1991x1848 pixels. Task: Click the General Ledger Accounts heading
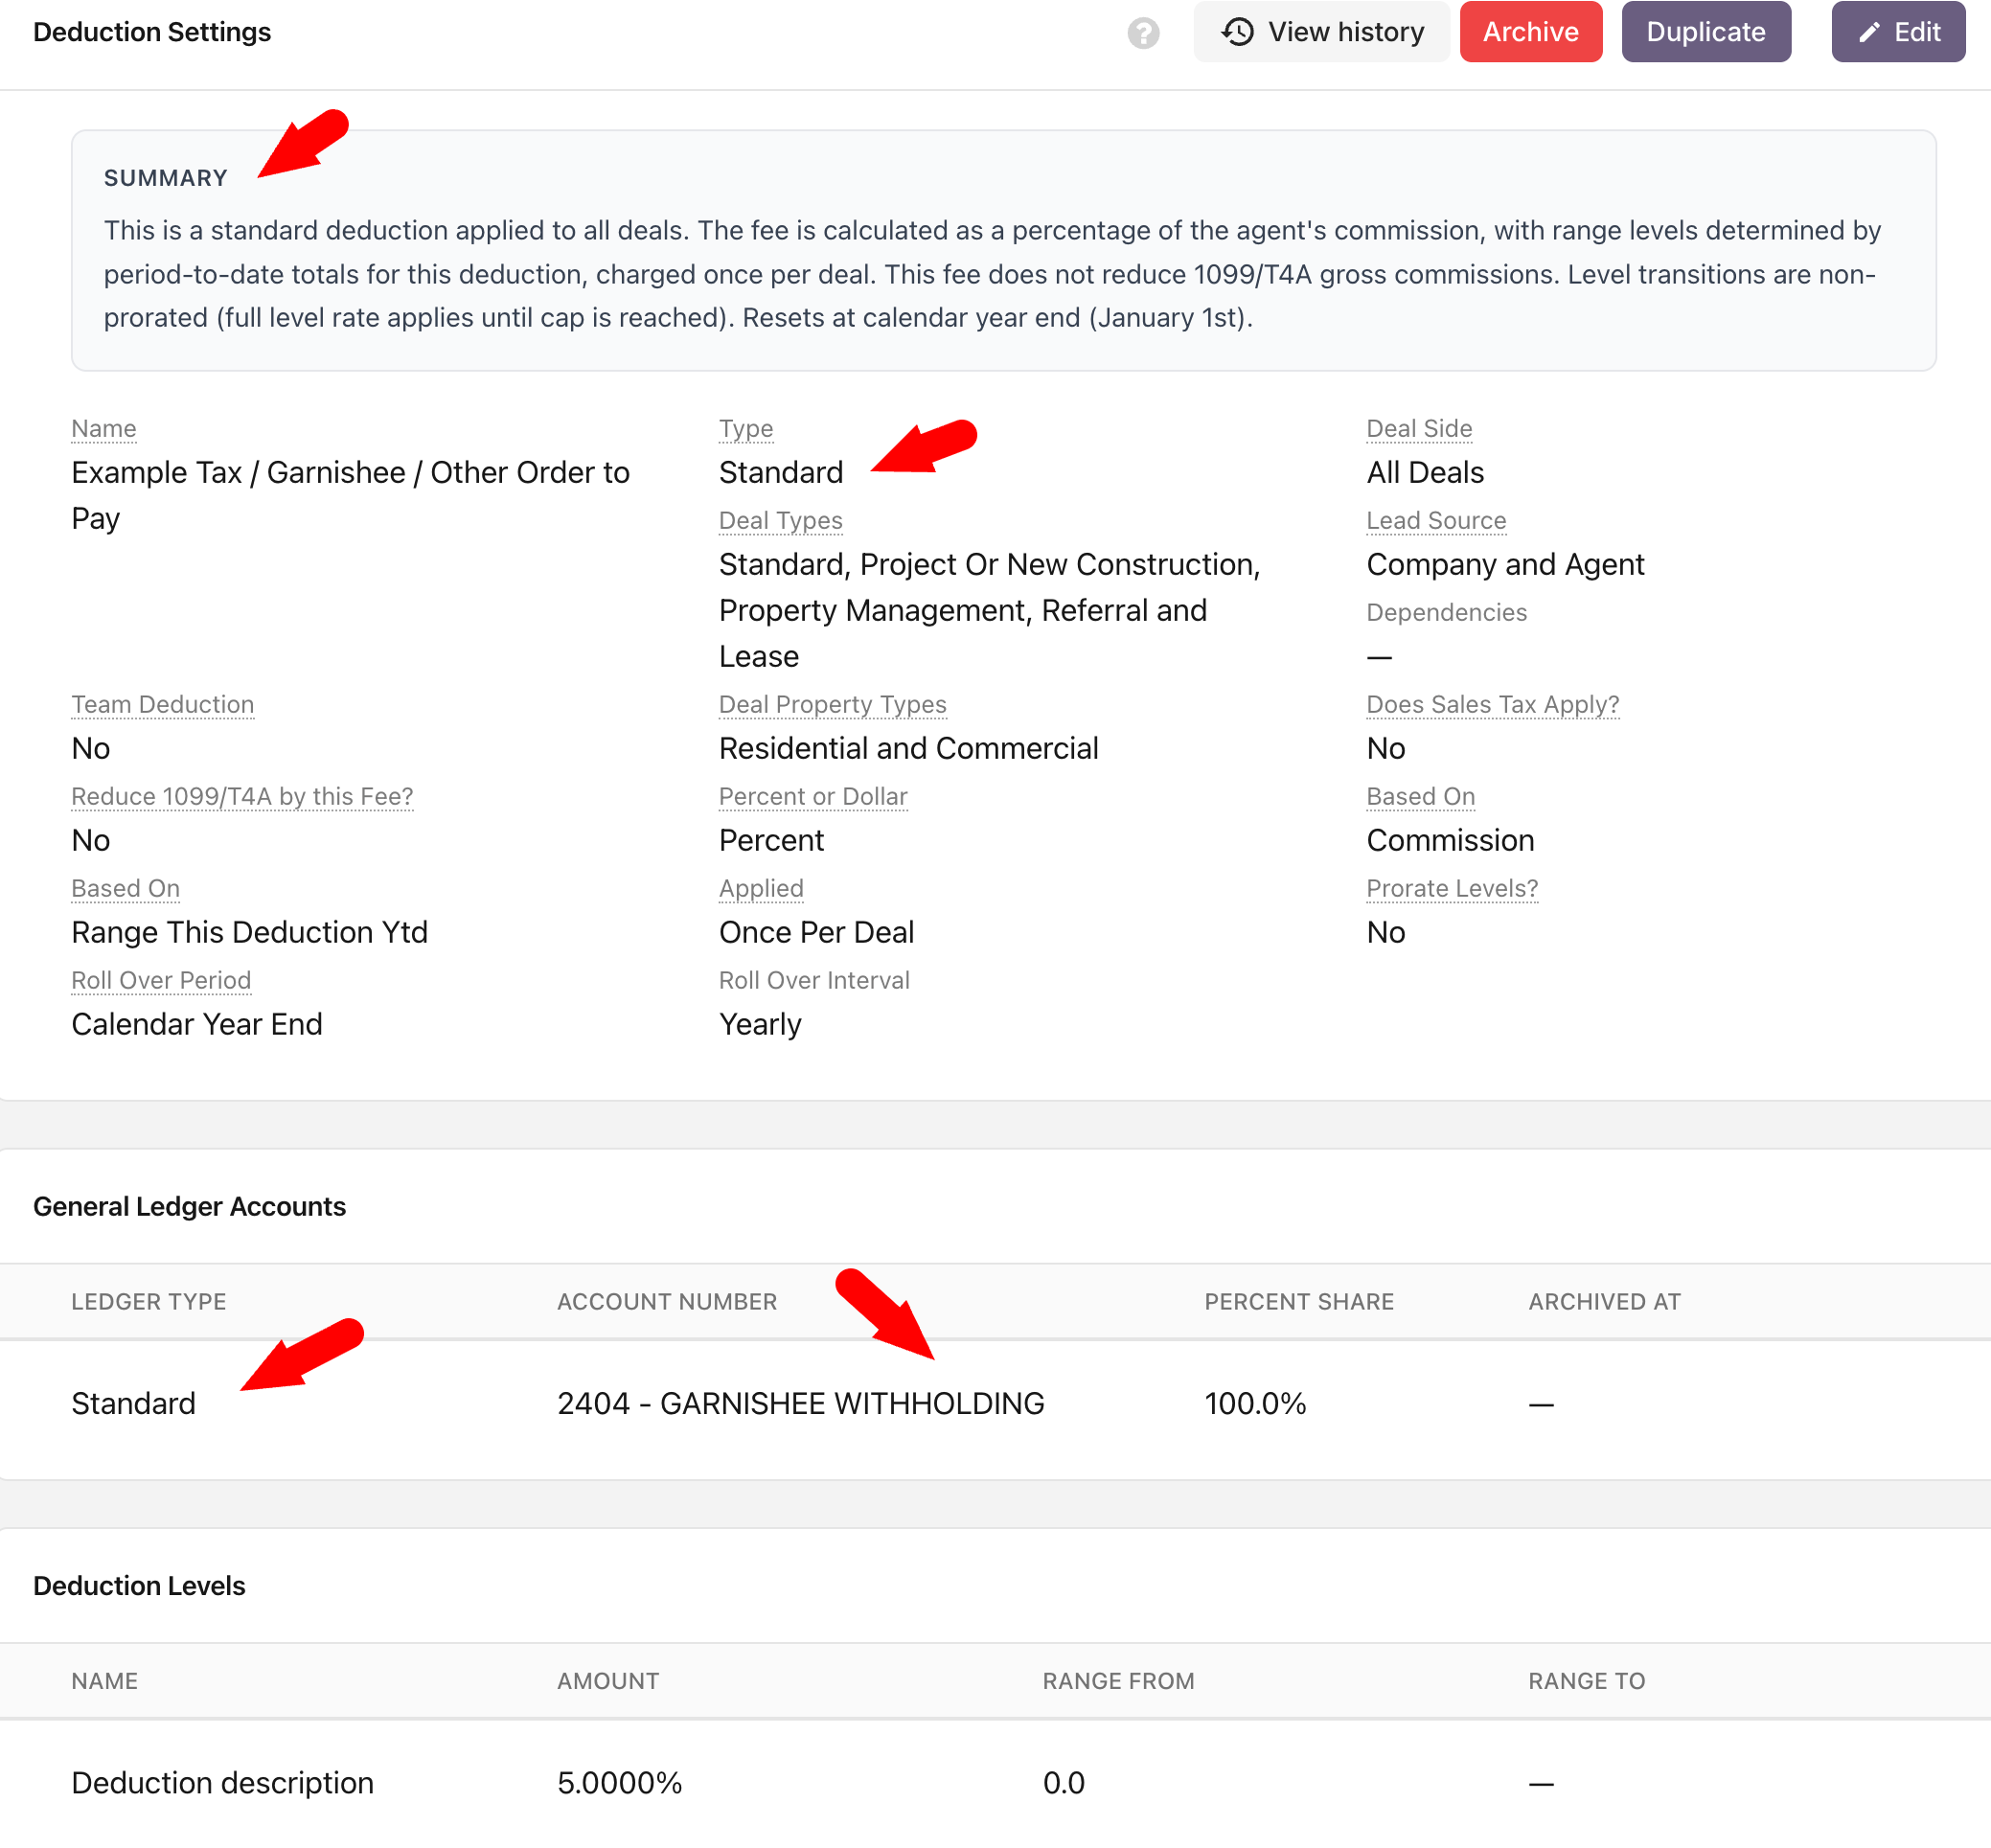(x=189, y=1206)
